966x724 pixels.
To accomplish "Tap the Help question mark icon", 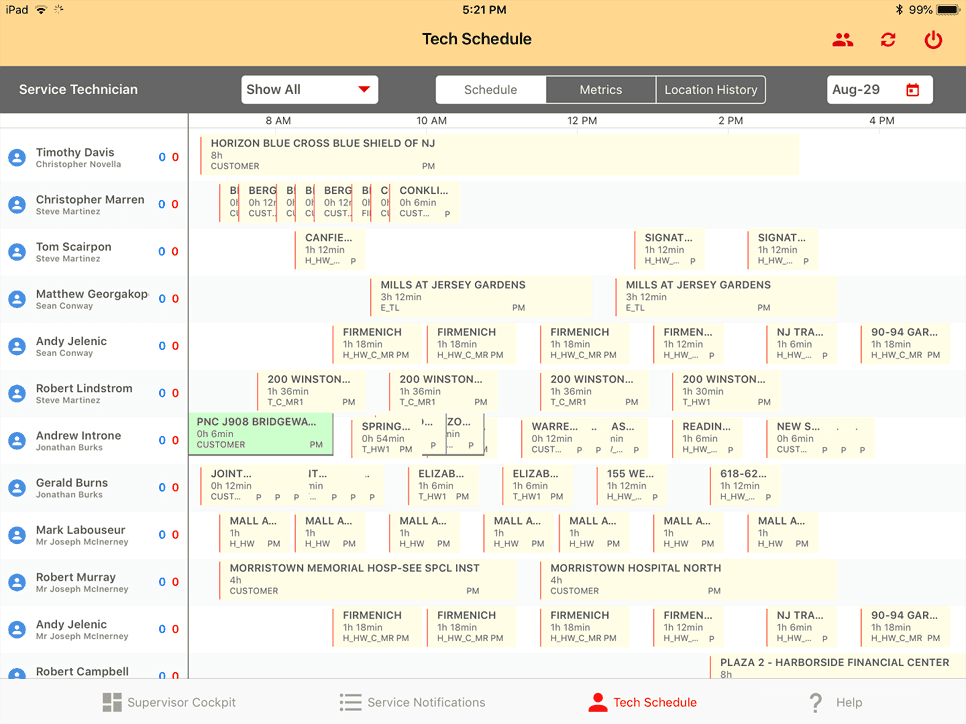I will tap(815, 702).
